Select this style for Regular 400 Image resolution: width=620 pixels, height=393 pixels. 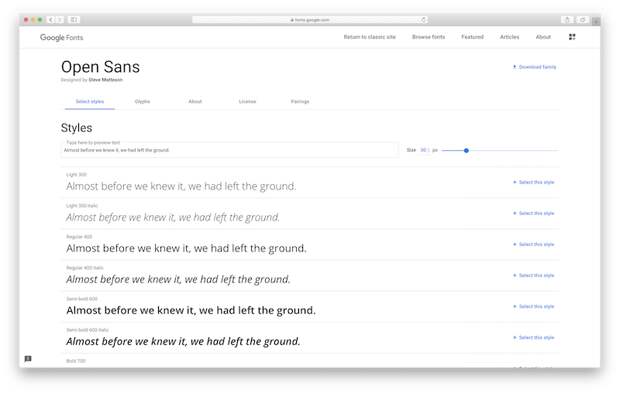click(533, 244)
